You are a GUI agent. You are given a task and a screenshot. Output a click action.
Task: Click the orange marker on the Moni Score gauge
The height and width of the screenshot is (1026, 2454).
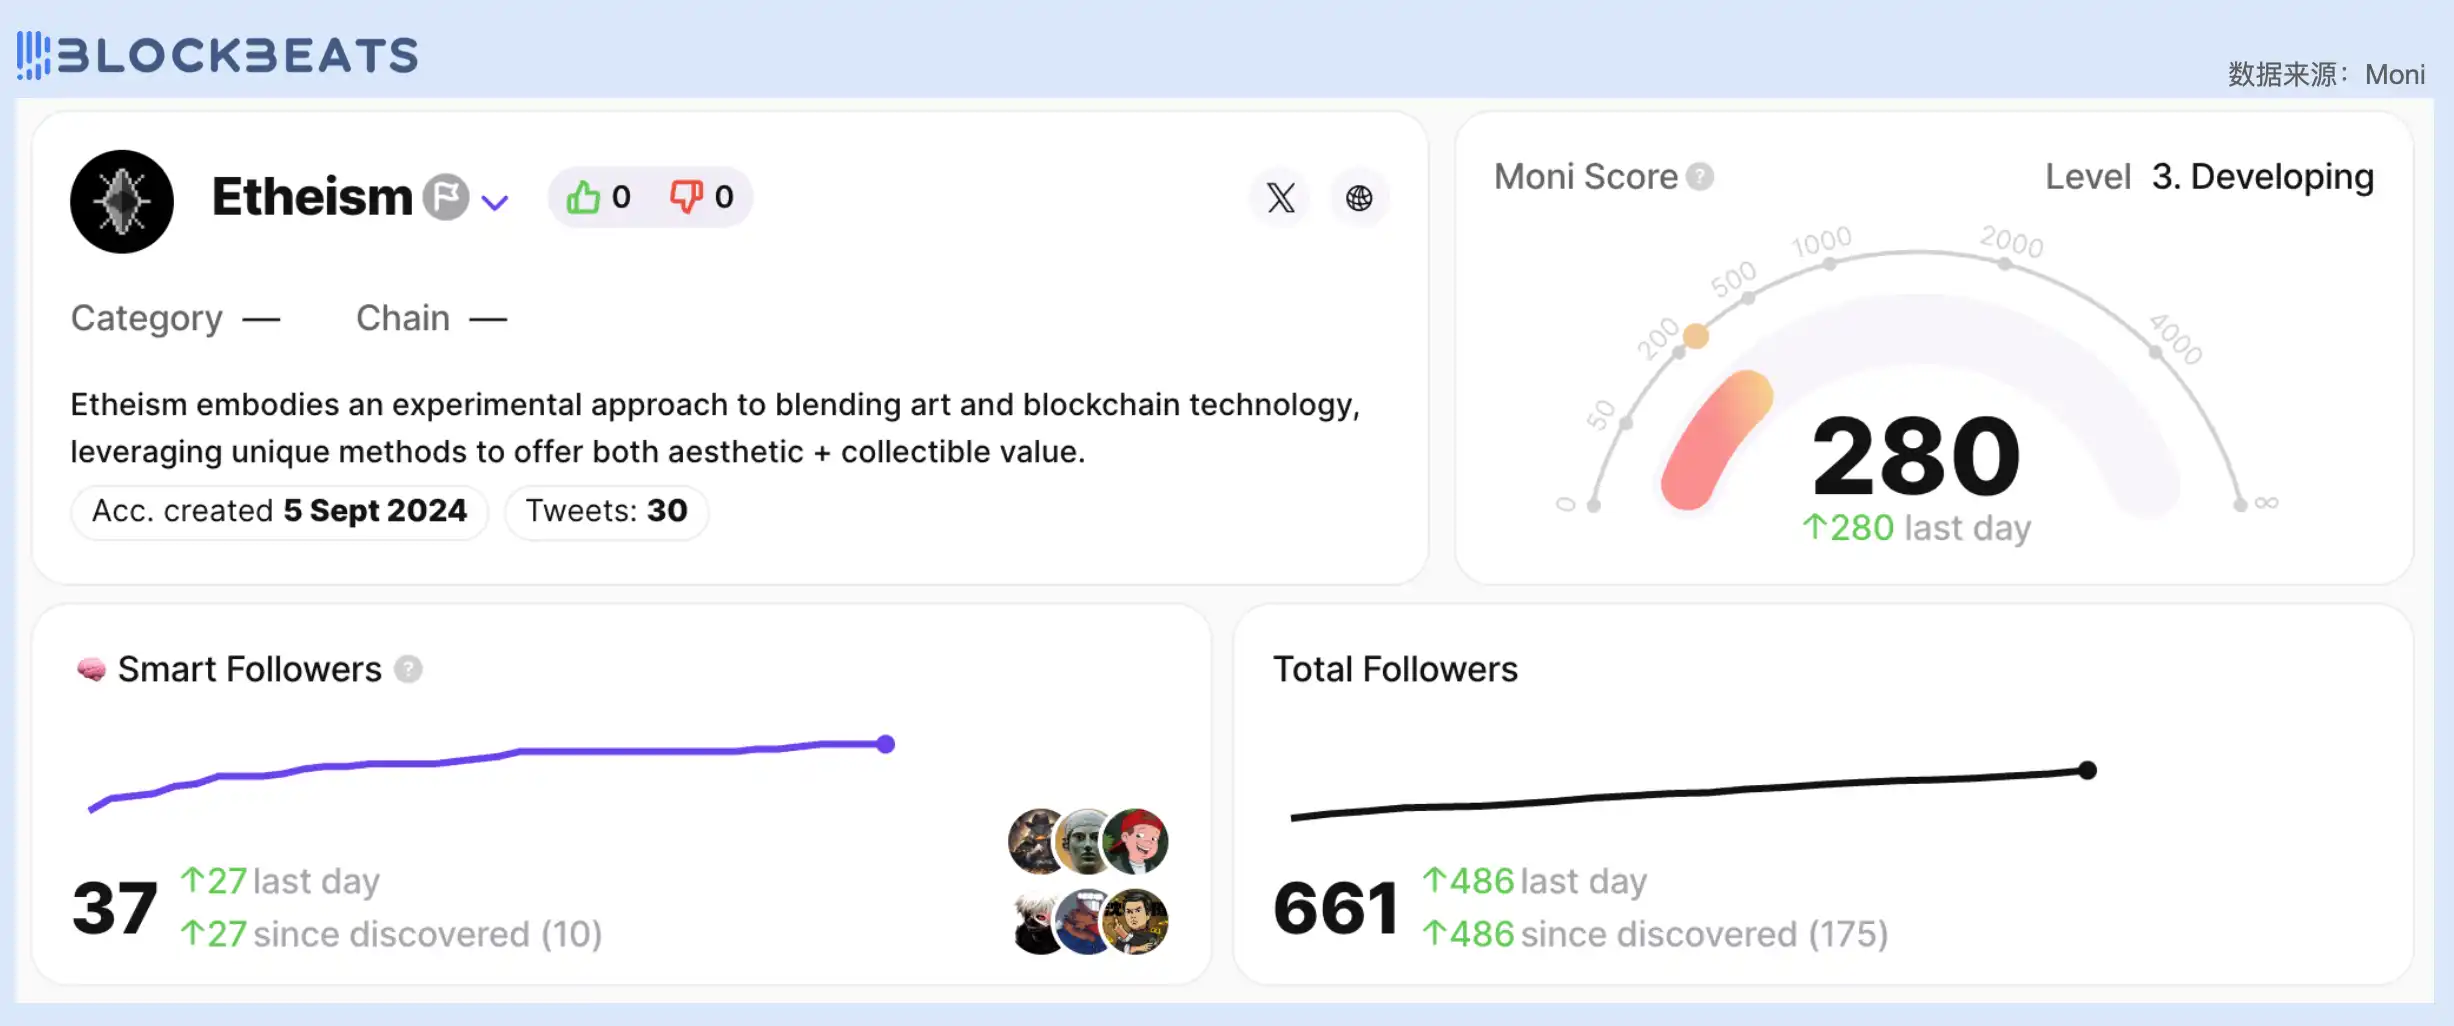coord(1696,336)
